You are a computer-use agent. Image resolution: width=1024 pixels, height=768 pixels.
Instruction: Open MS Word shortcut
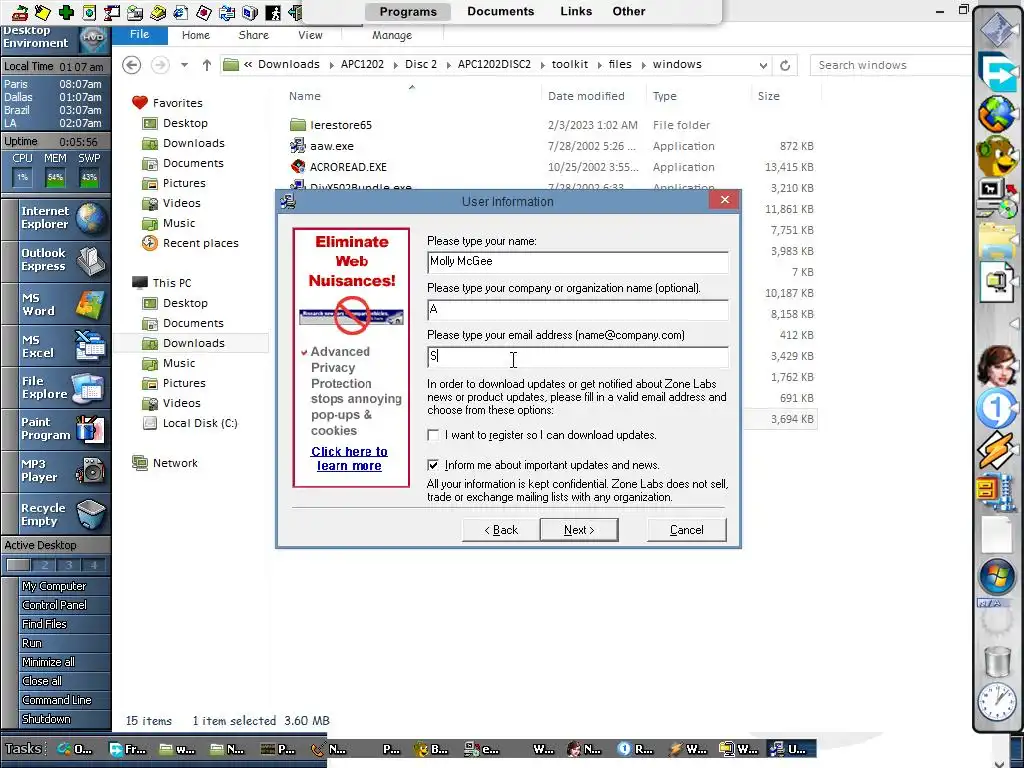coord(56,304)
